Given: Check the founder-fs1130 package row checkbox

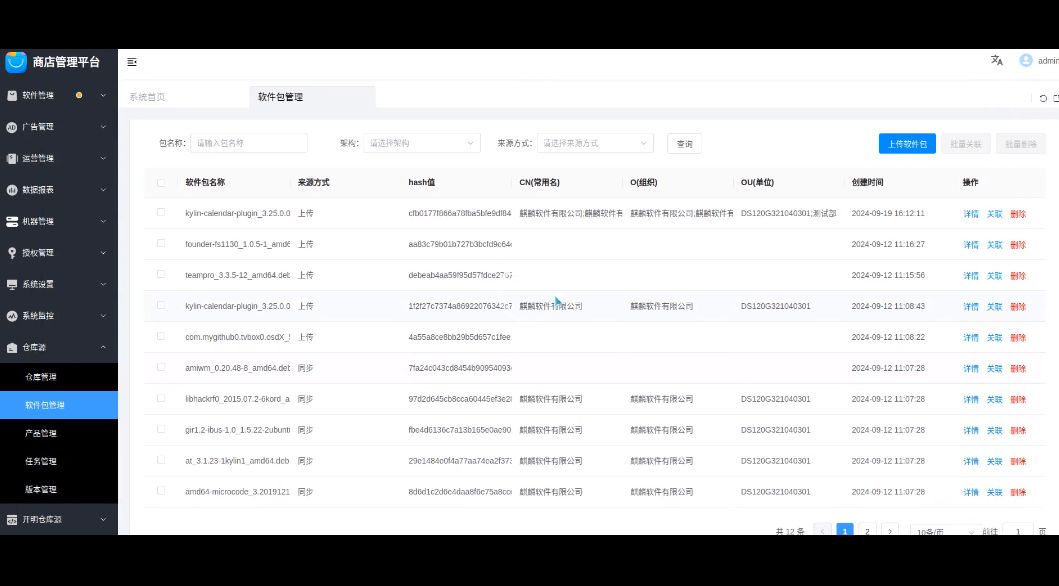Looking at the screenshot, I should tap(161, 243).
